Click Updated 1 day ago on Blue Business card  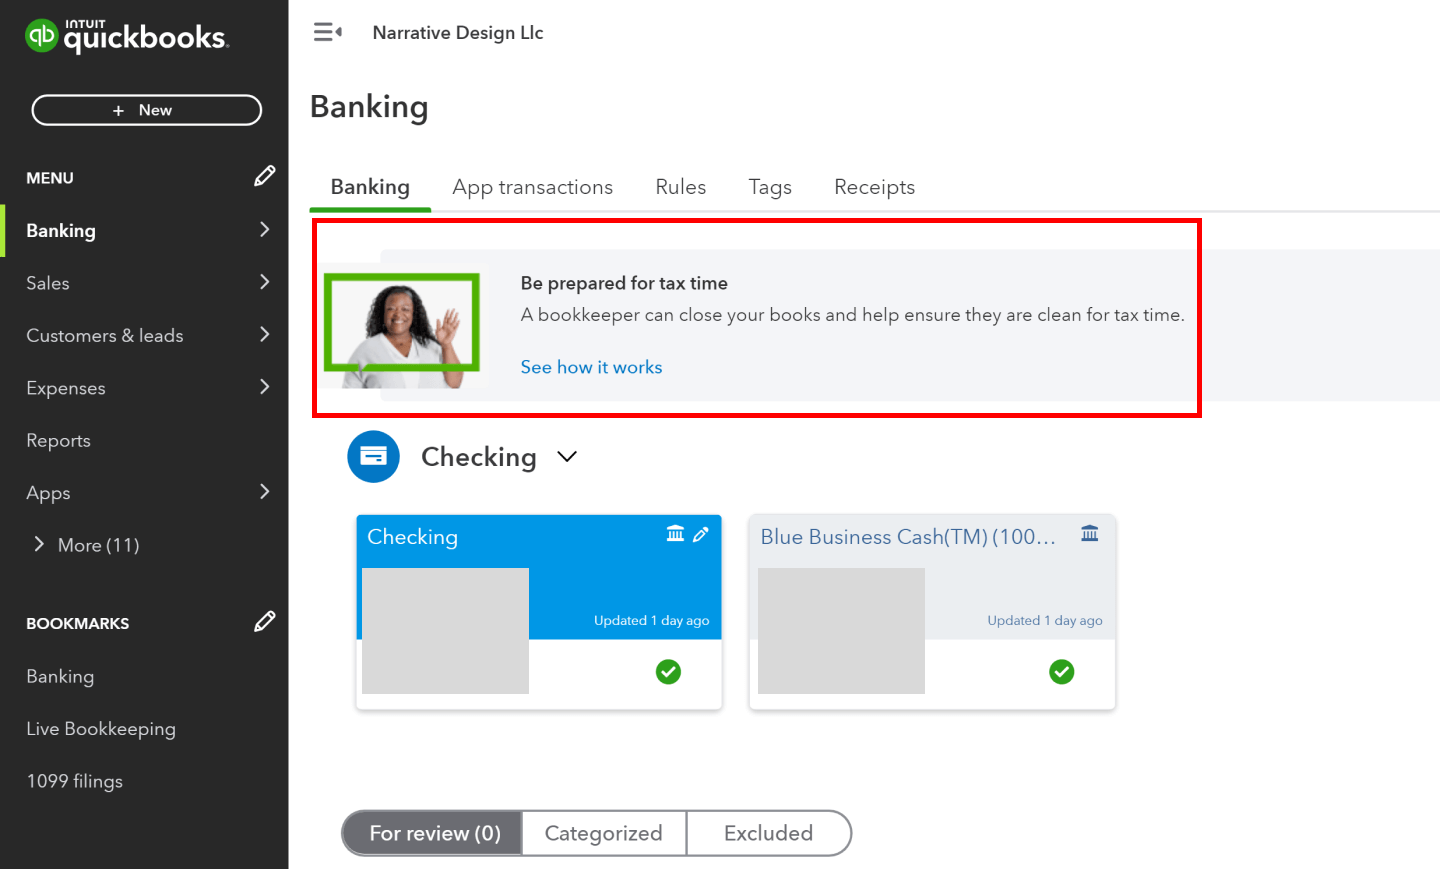click(1045, 620)
